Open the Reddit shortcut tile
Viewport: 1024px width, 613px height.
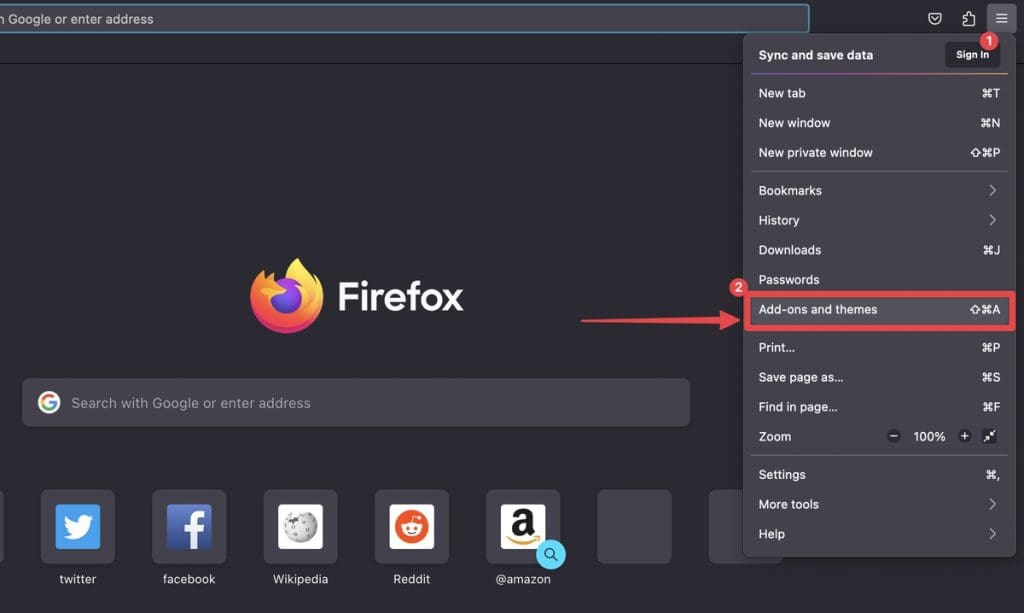click(x=411, y=527)
